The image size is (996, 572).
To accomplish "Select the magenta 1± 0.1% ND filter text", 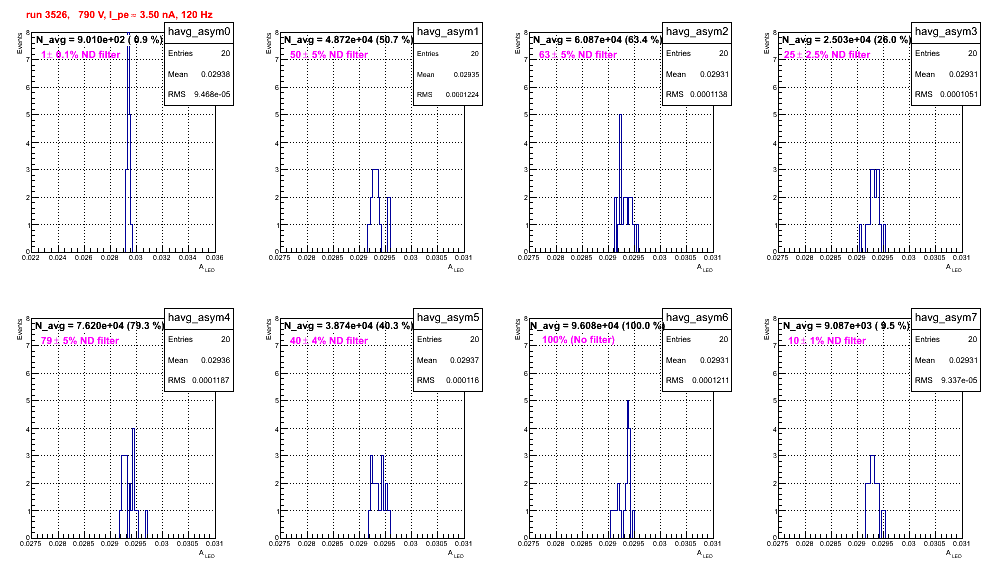I will tap(81, 55).
